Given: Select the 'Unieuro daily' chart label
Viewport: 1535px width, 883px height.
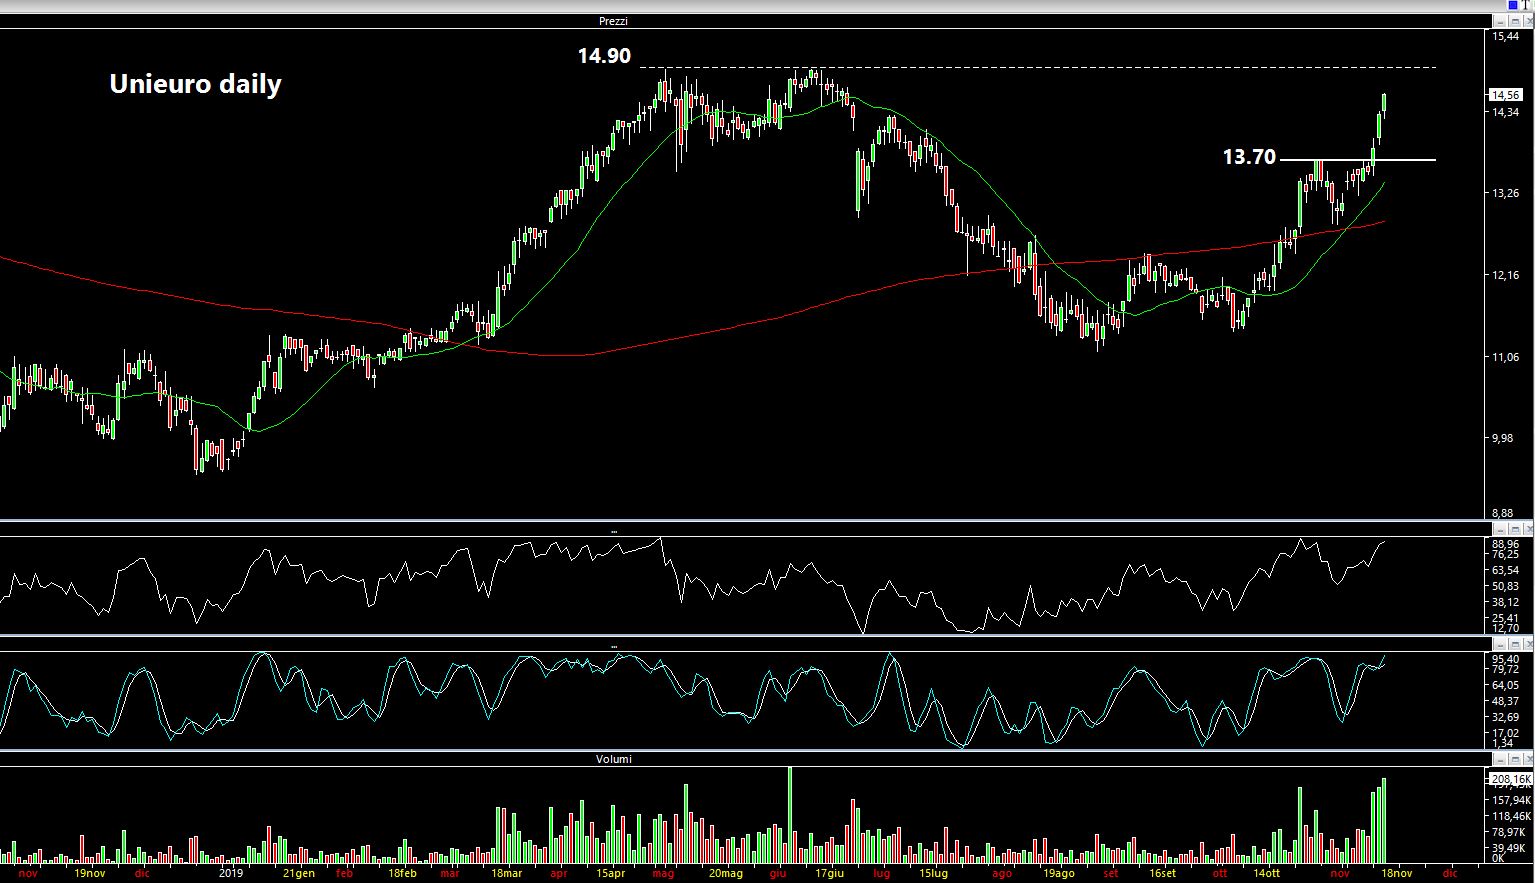Looking at the screenshot, I should point(195,84).
